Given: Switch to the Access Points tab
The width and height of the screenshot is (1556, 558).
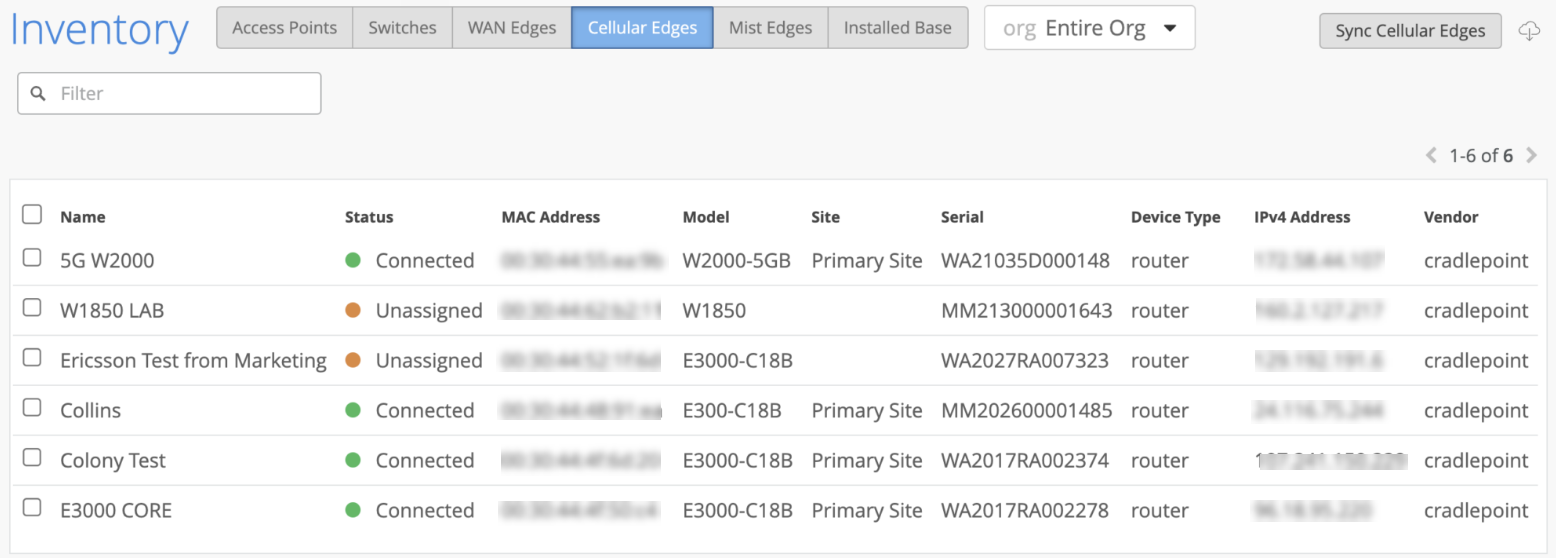Looking at the screenshot, I should tap(284, 28).
